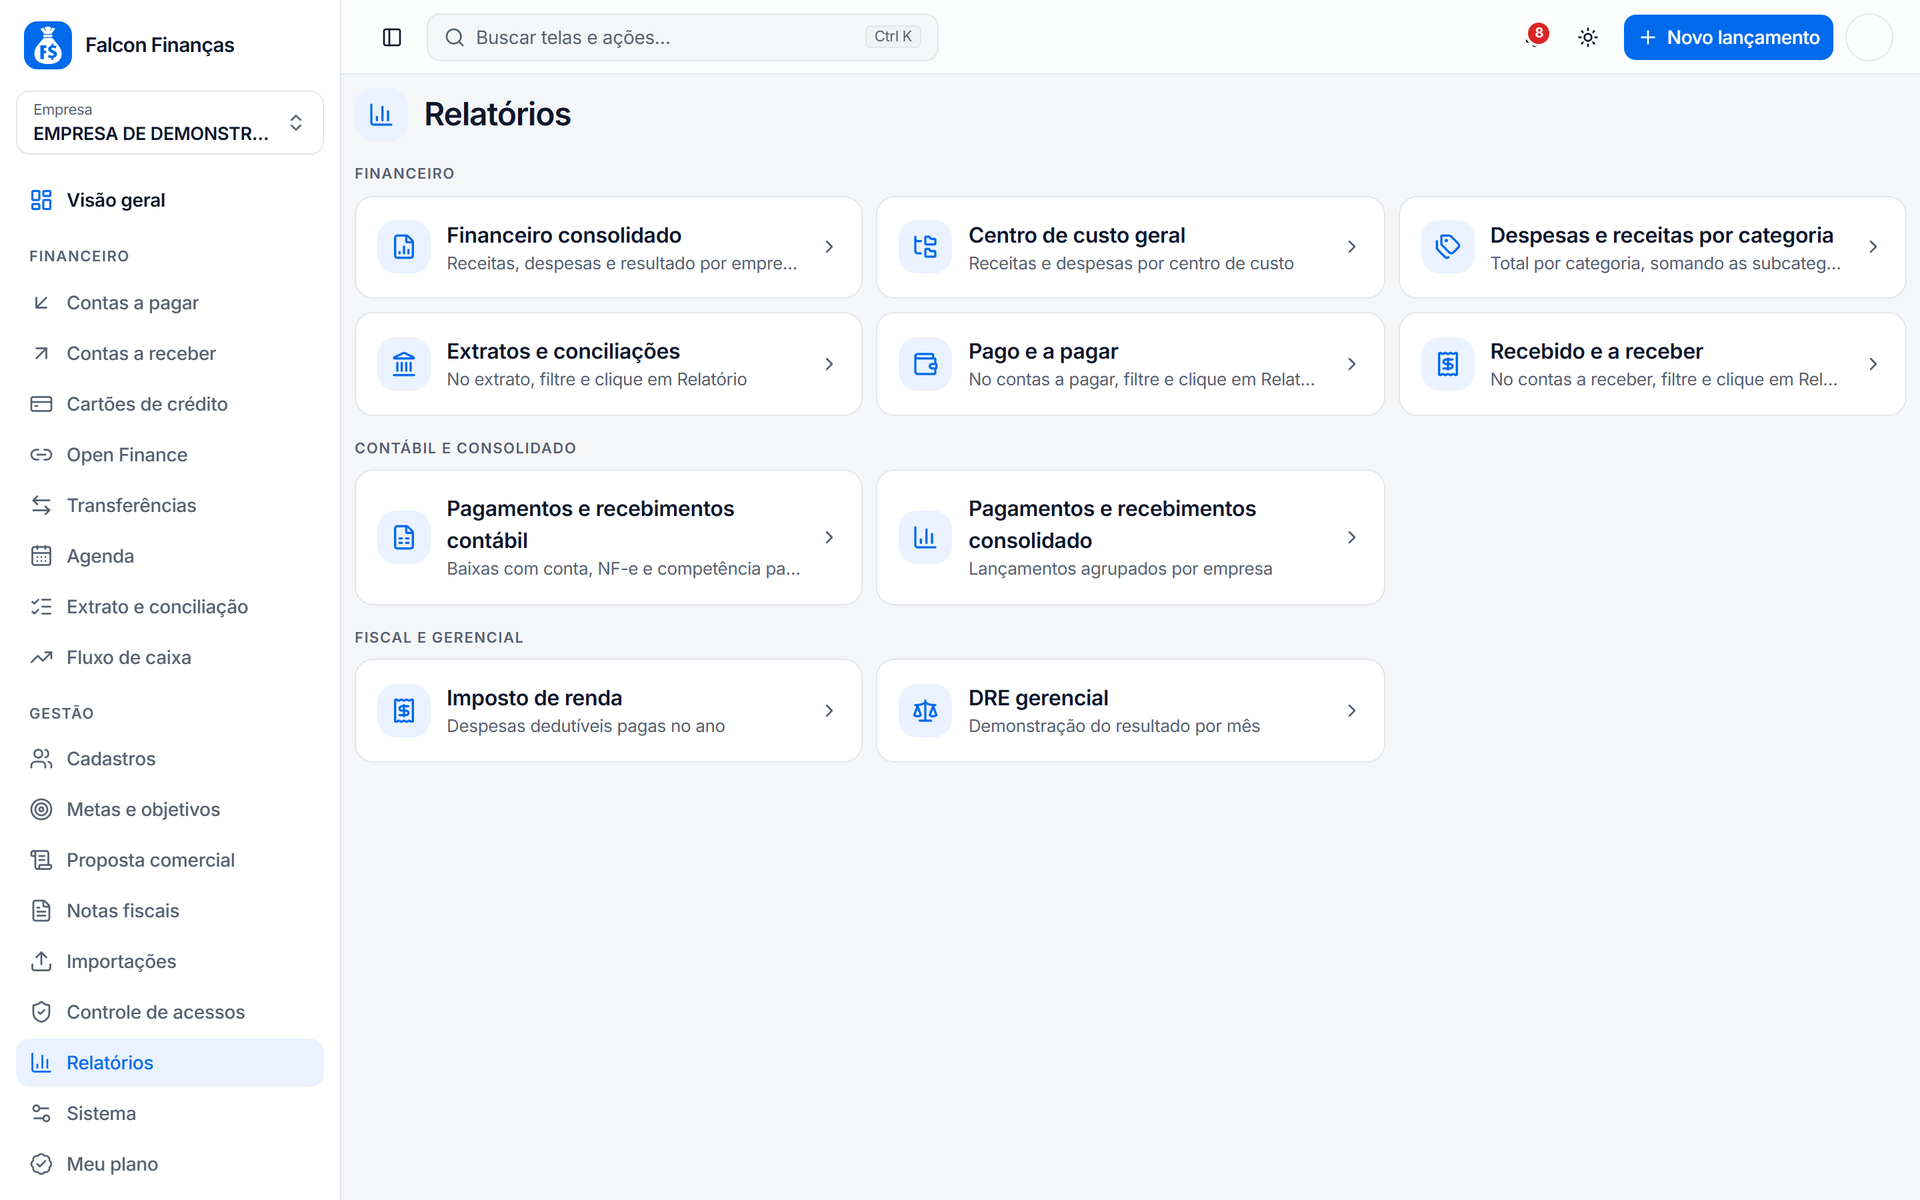Click the Pagamentos e recebimentos consolidado chart icon
Viewport: 1920px width, 1200px height.
(925, 537)
